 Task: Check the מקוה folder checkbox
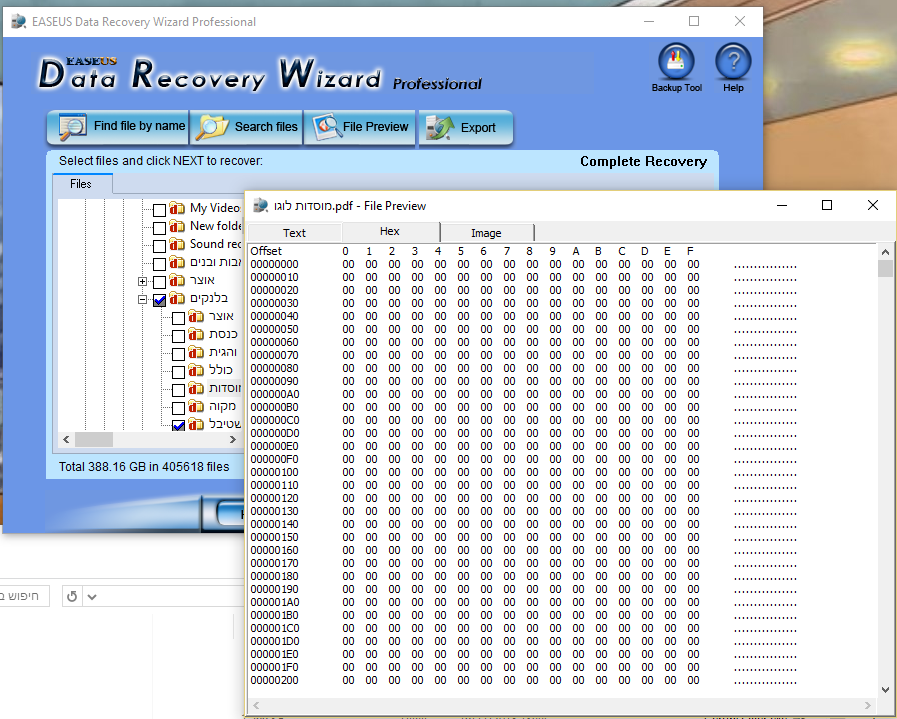tap(178, 408)
